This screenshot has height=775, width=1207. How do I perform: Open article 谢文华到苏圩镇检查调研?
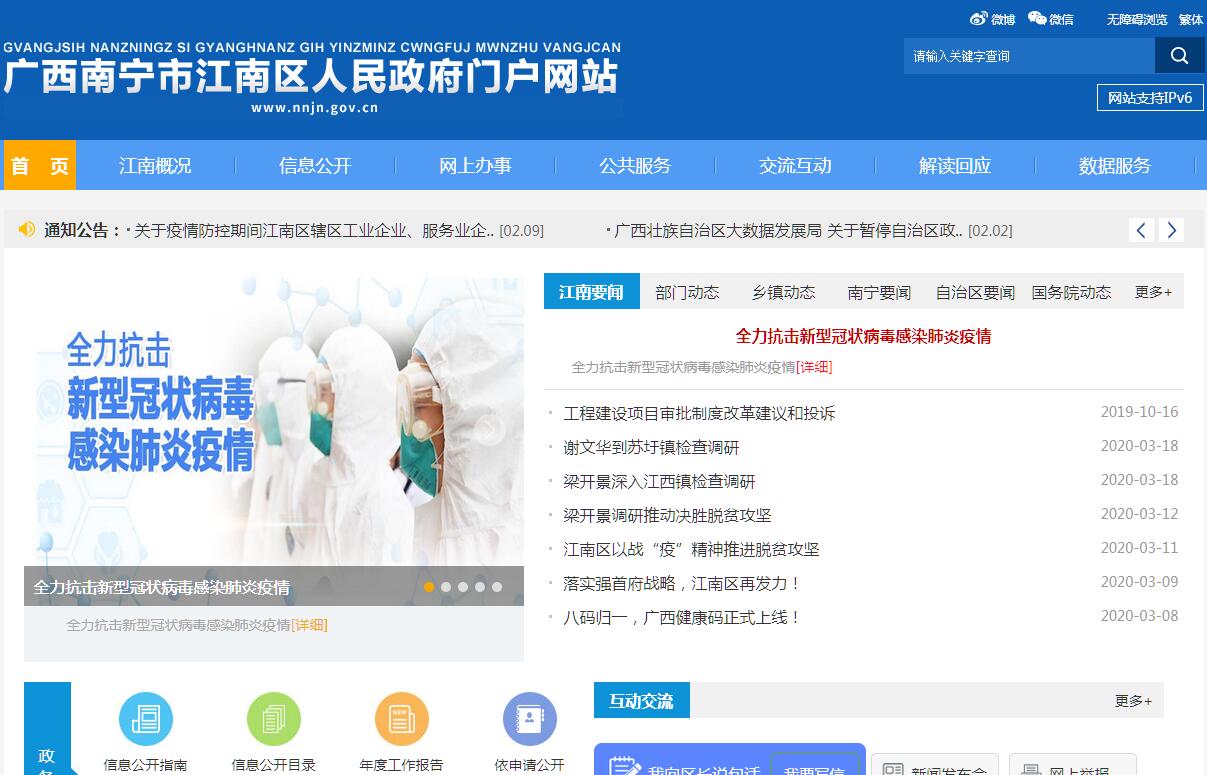[651, 447]
